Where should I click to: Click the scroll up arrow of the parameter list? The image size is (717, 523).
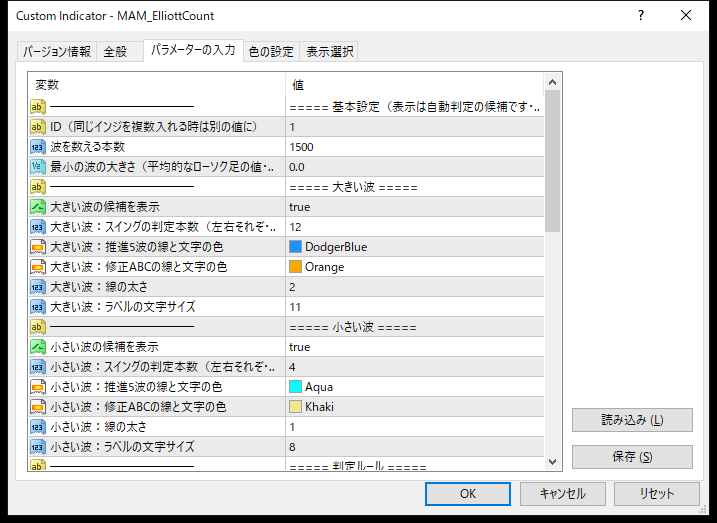(x=552, y=82)
